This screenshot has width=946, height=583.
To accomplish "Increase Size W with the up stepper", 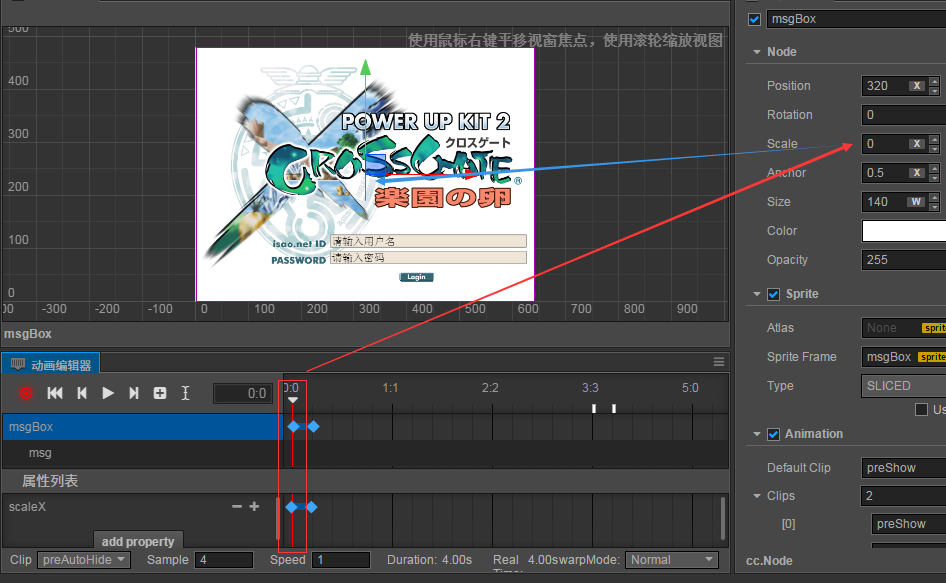I will coord(934,197).
